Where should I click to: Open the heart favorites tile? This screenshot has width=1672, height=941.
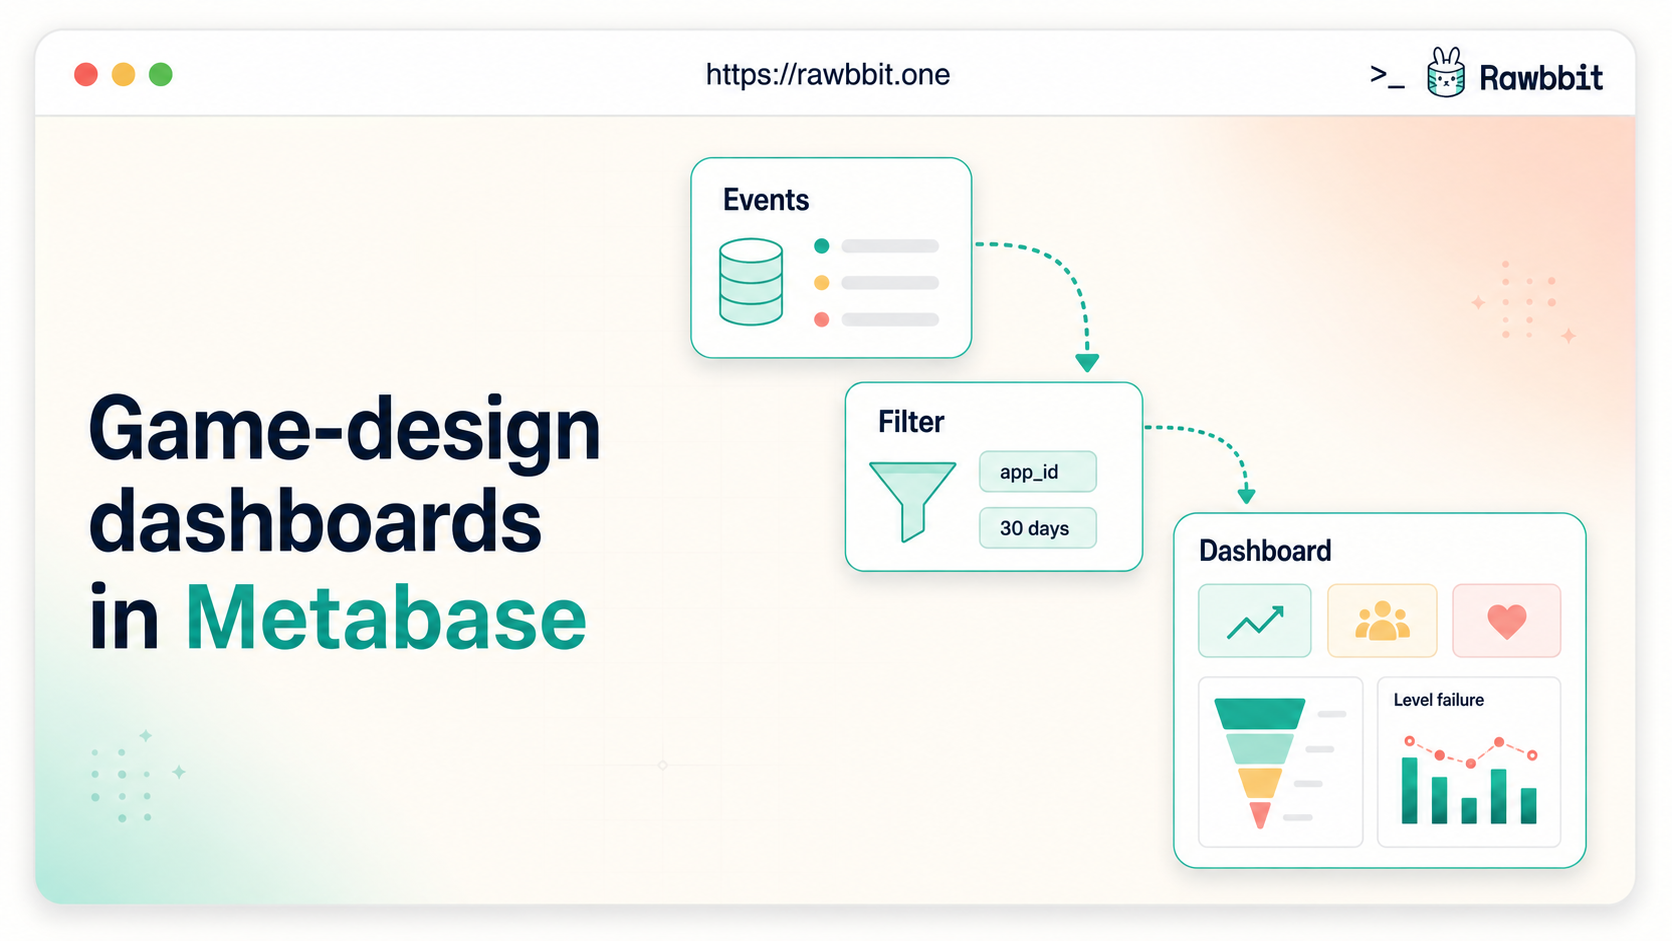coord(1507,621)
